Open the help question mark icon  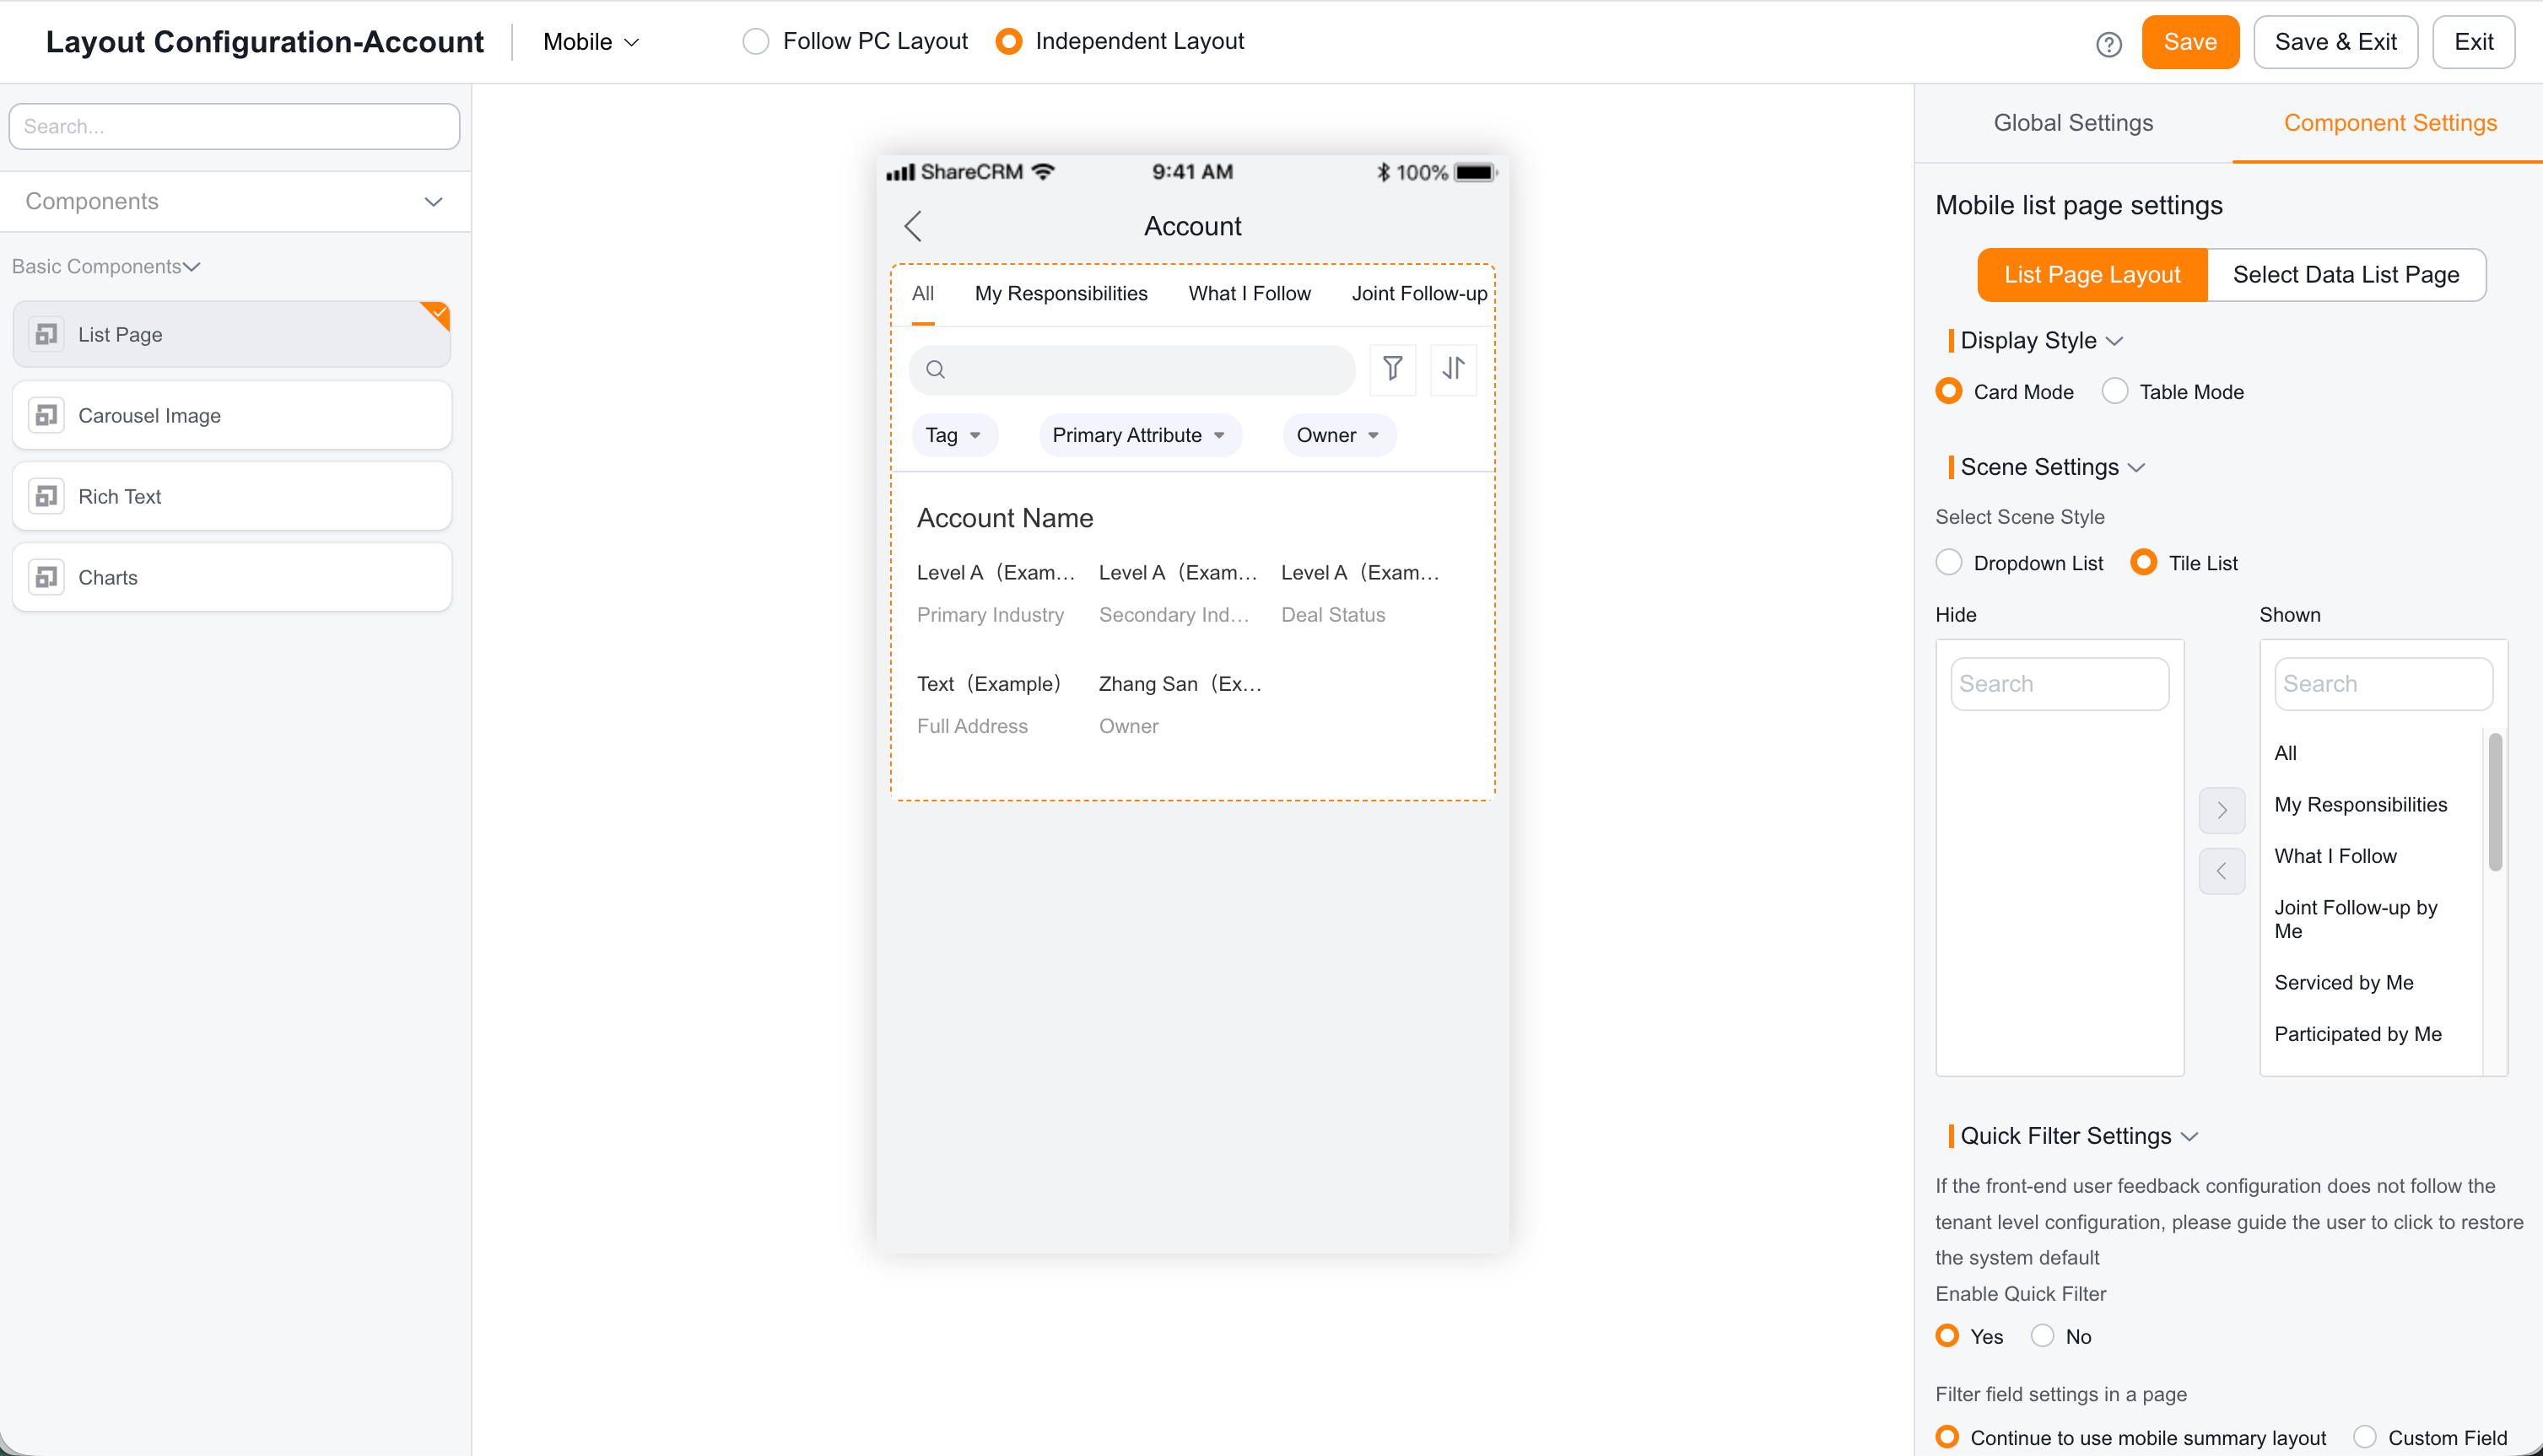click(x=2108, y=43)
